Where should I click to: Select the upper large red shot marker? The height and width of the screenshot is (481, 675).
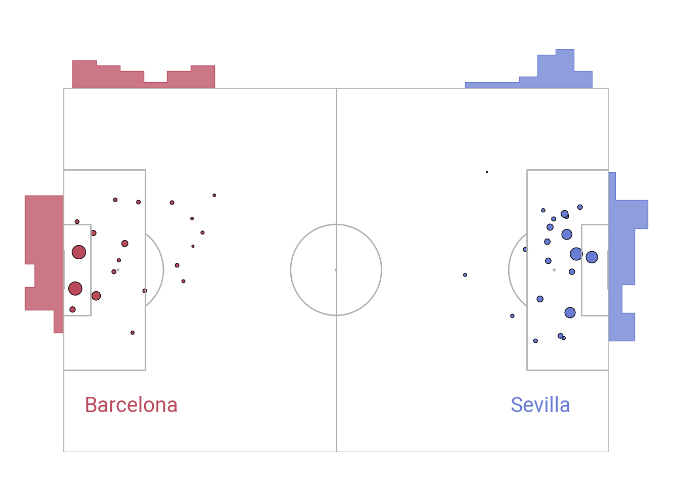79,252
